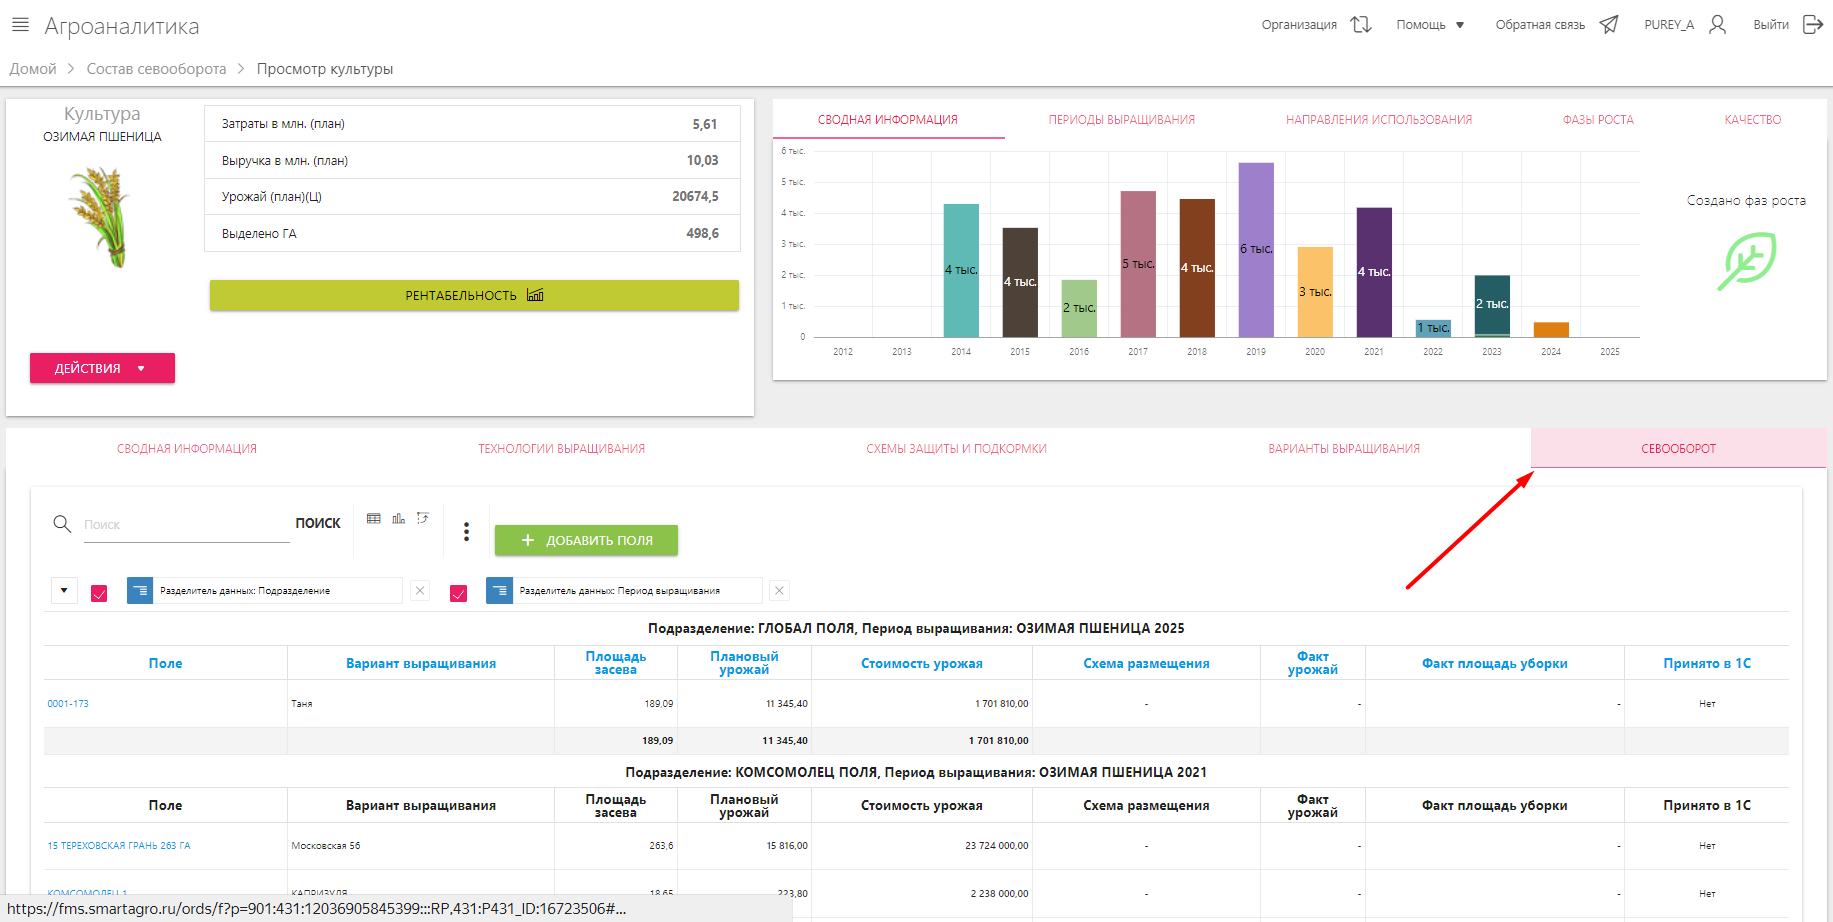The height and width of the screenshot is (922, 1833).
Task: Open field link 0001-173
Action: point(68,704)
